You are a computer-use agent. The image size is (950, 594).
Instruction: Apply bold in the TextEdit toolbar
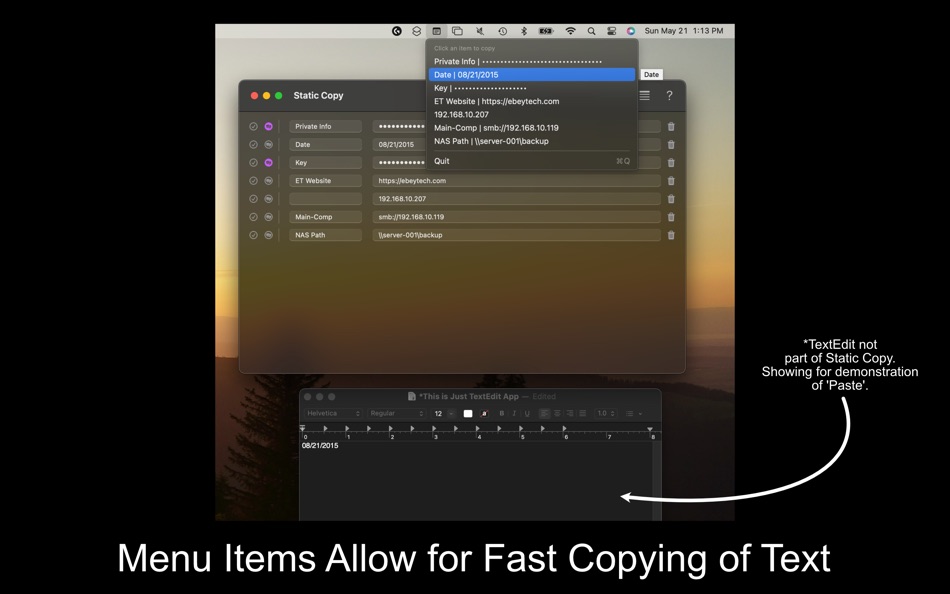coord(502,413)
